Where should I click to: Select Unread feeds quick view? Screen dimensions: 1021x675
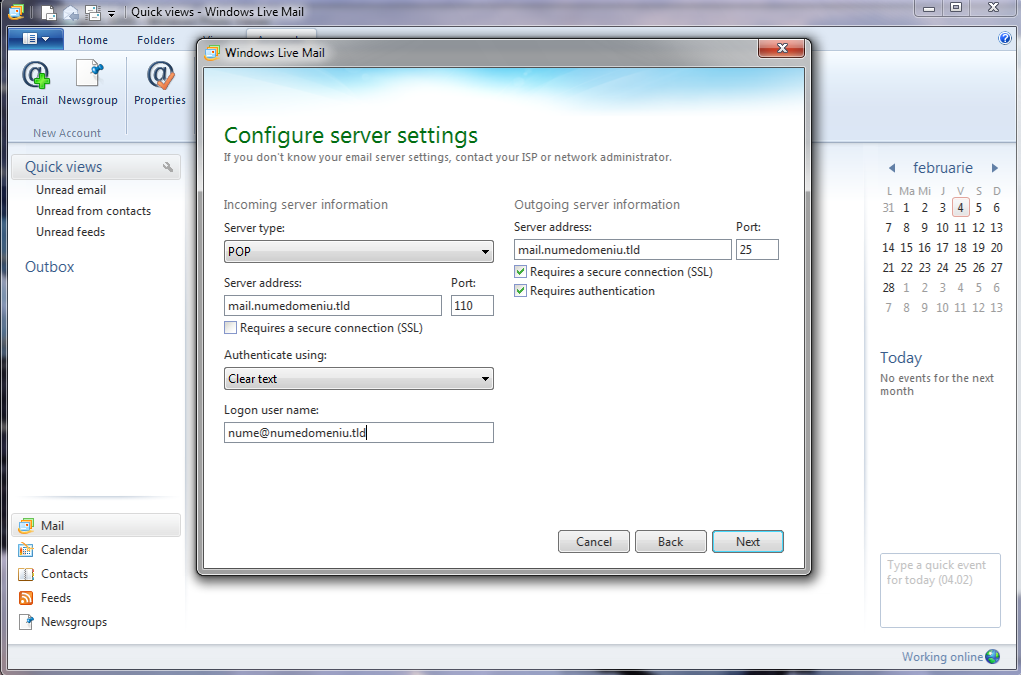(x=70, y=232)
